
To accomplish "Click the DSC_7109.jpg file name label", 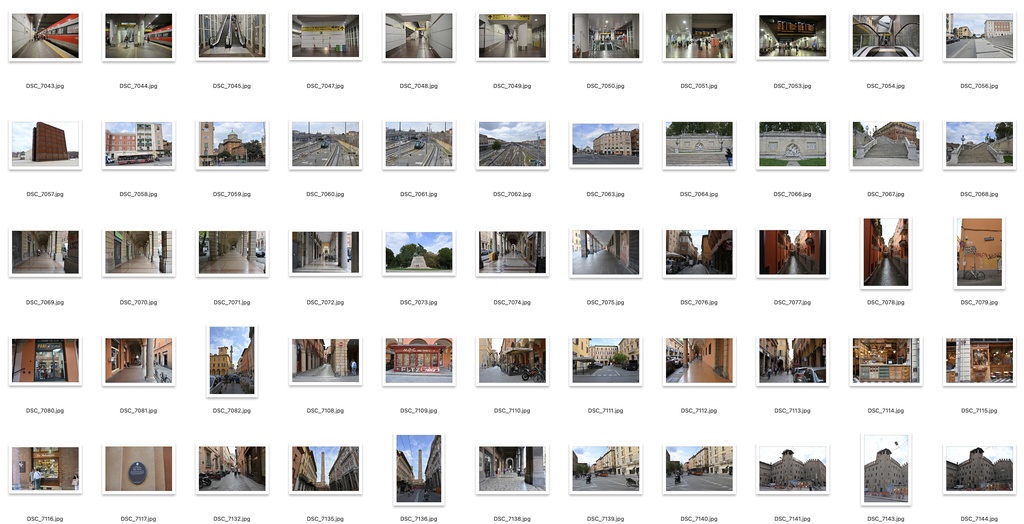I will click(x=419, y=411).
